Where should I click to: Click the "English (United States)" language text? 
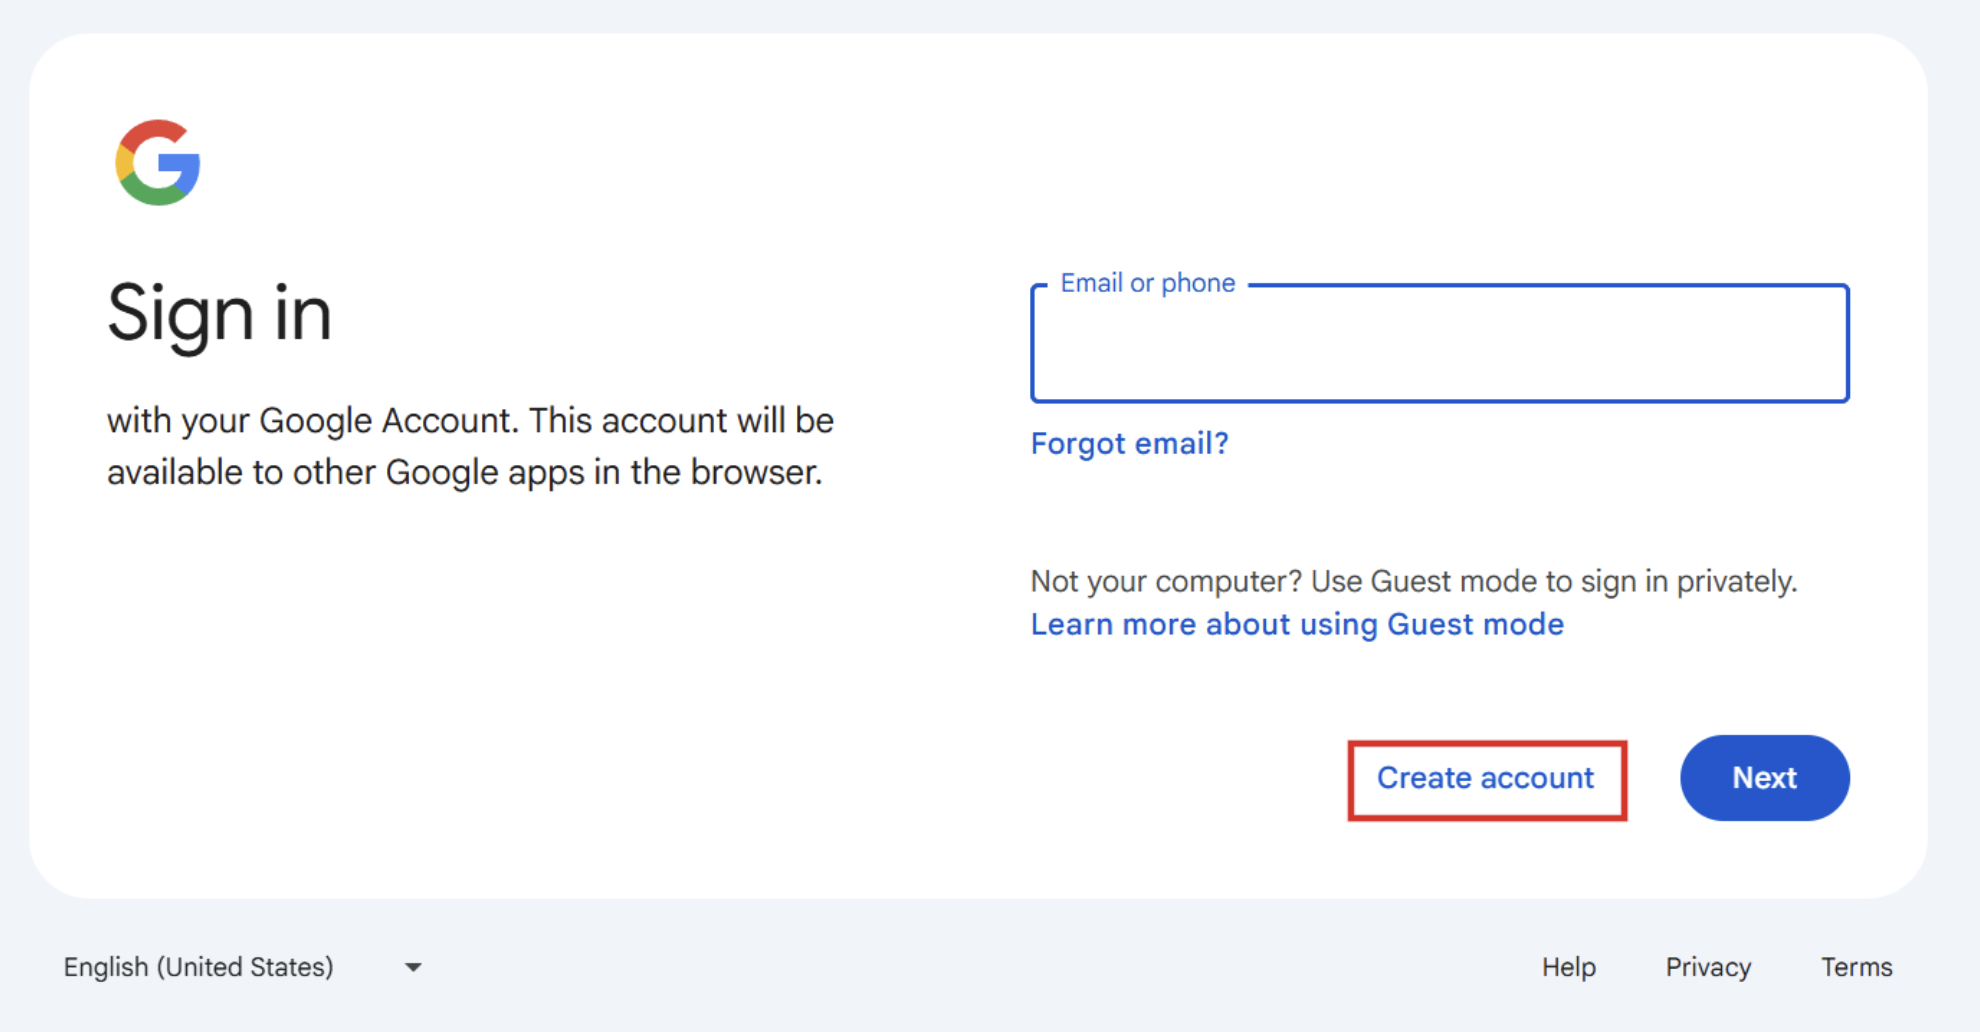point(198,967)
